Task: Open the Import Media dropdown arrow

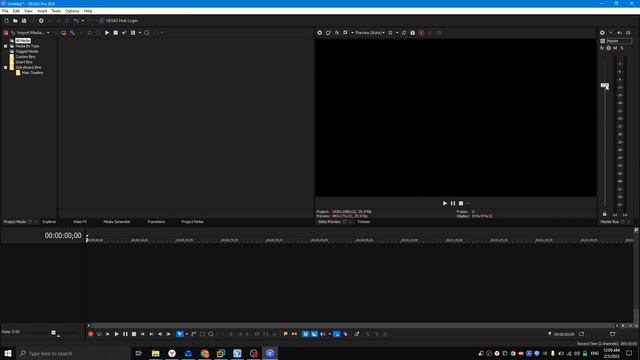Action: click(x=48, y=33)
